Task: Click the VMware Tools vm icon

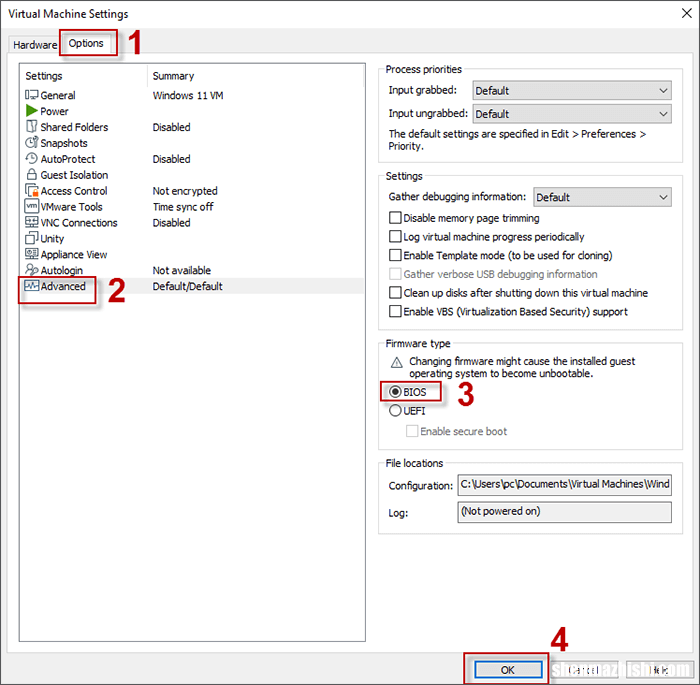Action: 32,206
